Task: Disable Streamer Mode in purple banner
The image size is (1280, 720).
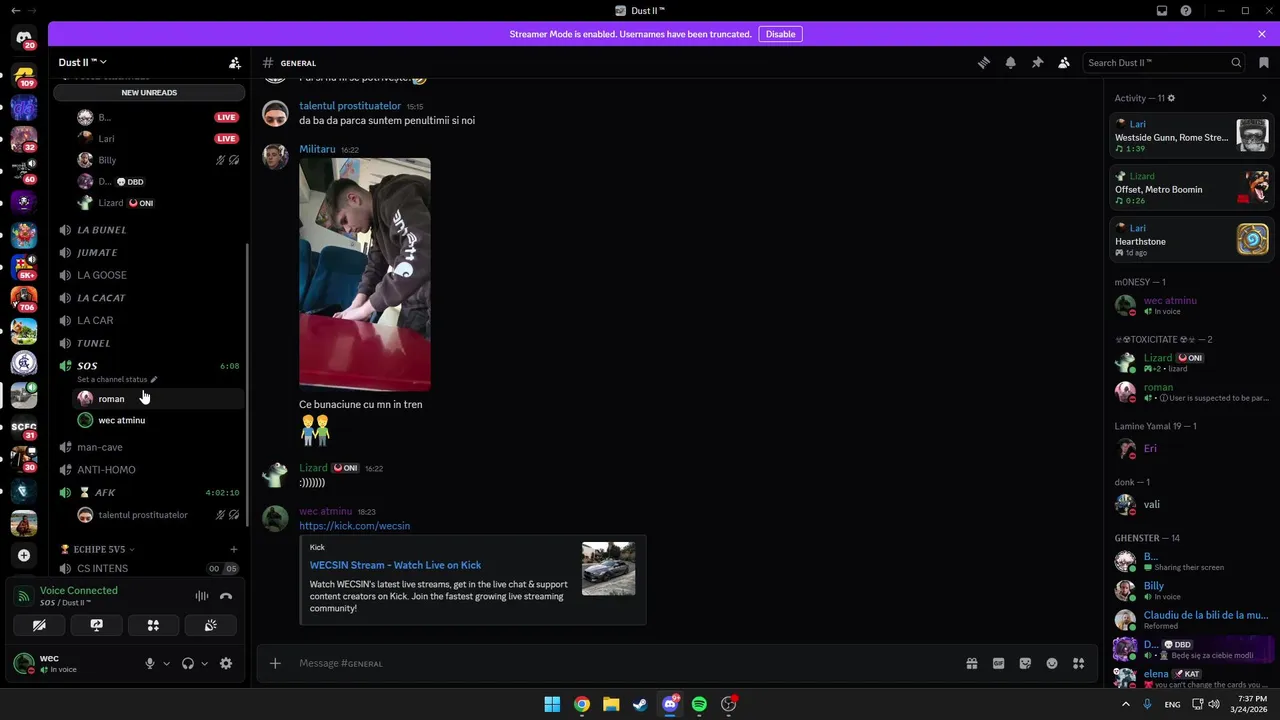Action: pyautogui.click(x=780, y=34)
